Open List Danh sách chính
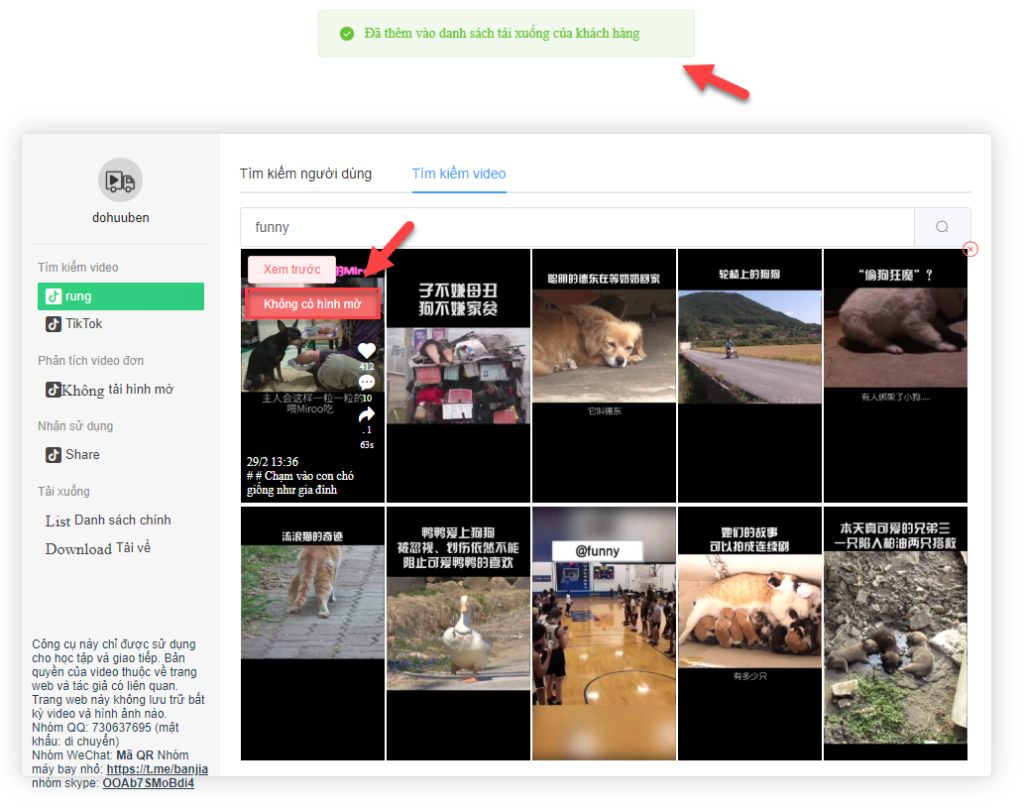 [108, 521]
